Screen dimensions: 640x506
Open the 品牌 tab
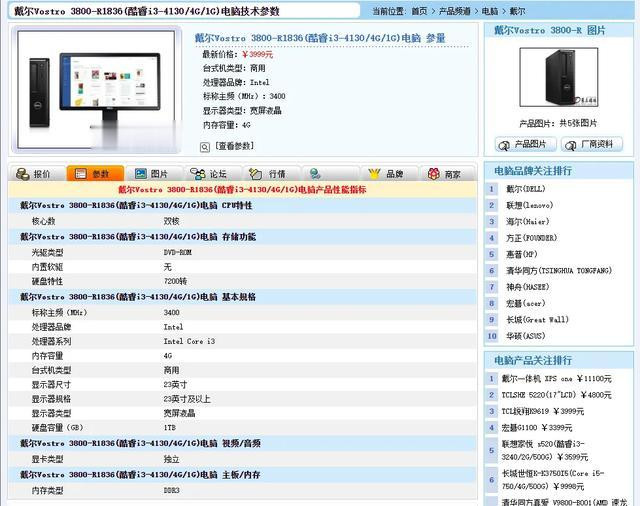tap(389, 174)
